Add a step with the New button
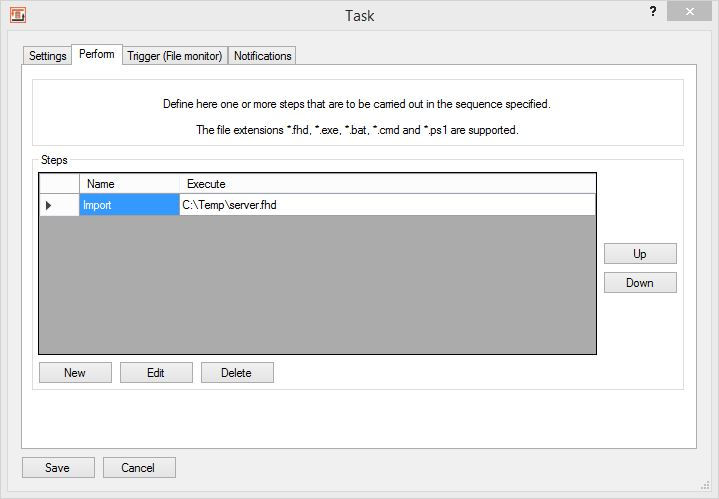The image size is (719, 499). click(75, 373)
